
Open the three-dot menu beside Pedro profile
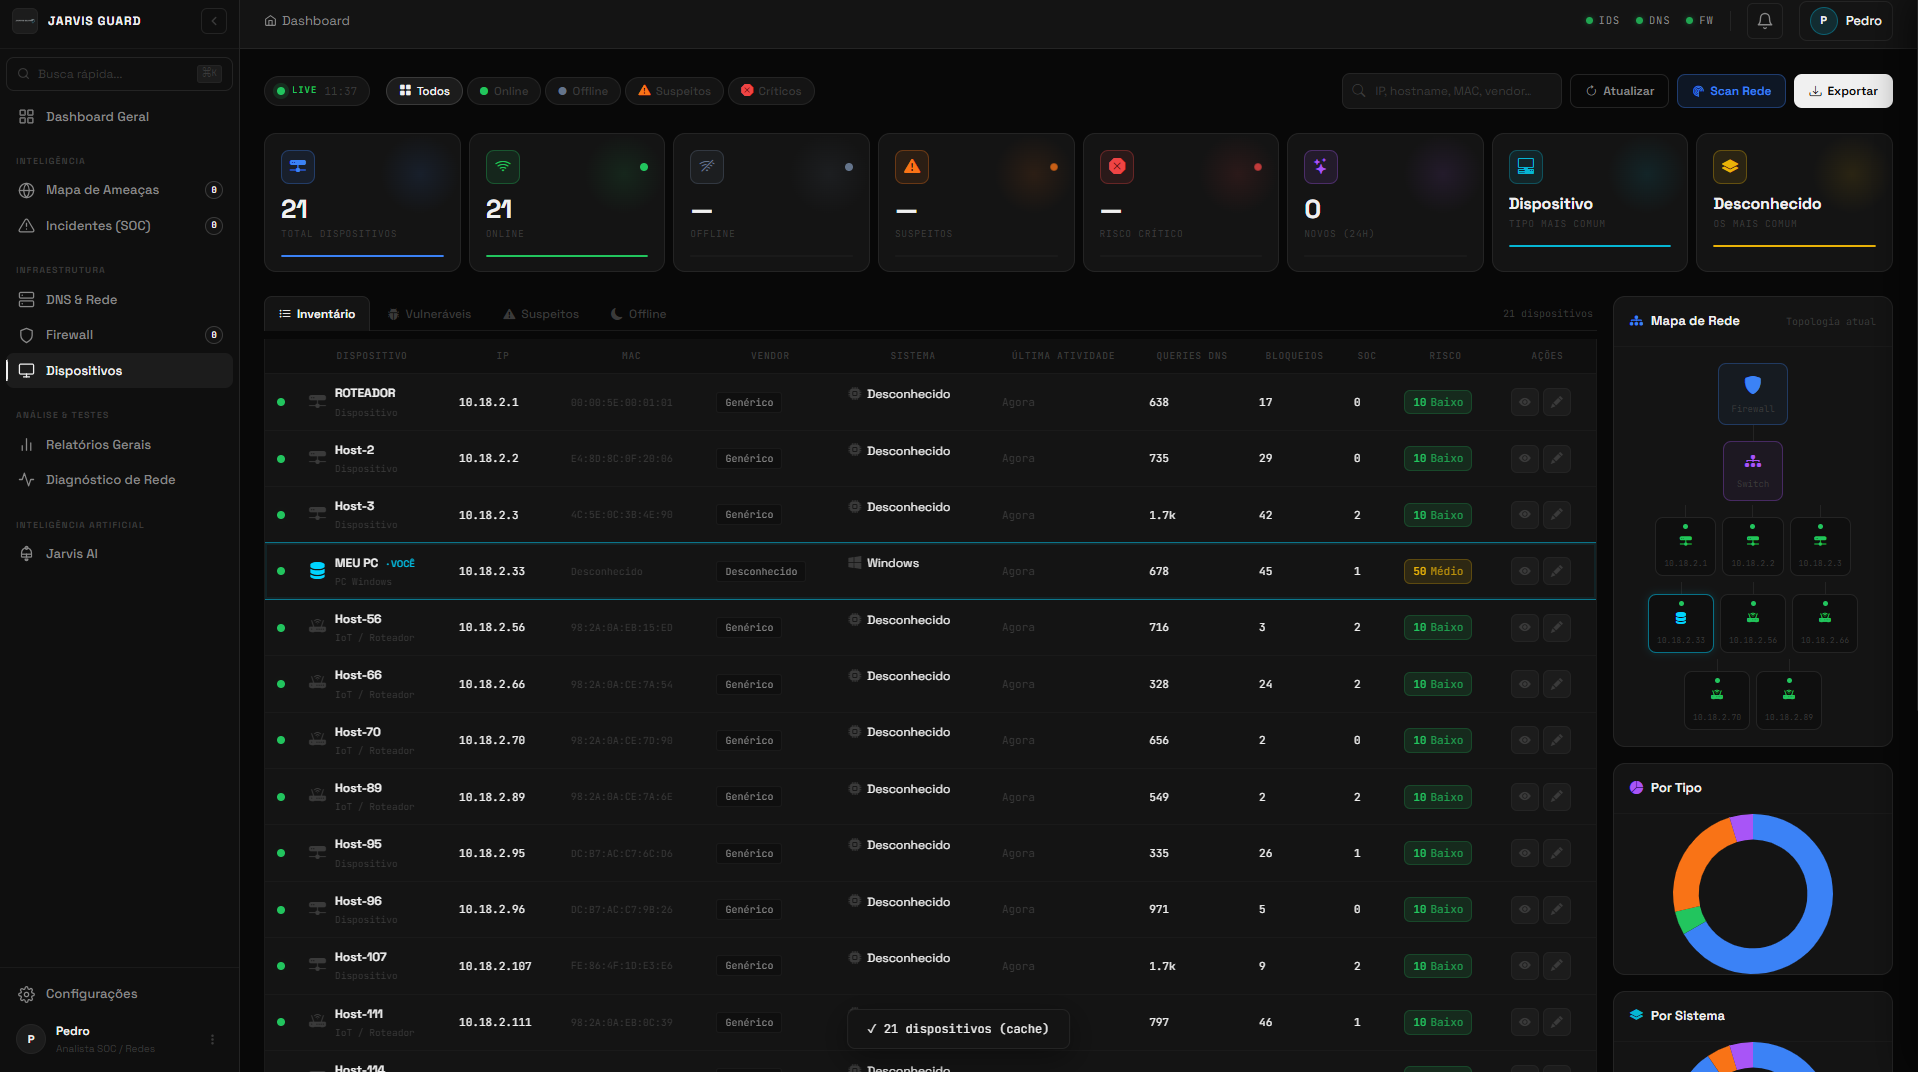[x=212, y=1040]
